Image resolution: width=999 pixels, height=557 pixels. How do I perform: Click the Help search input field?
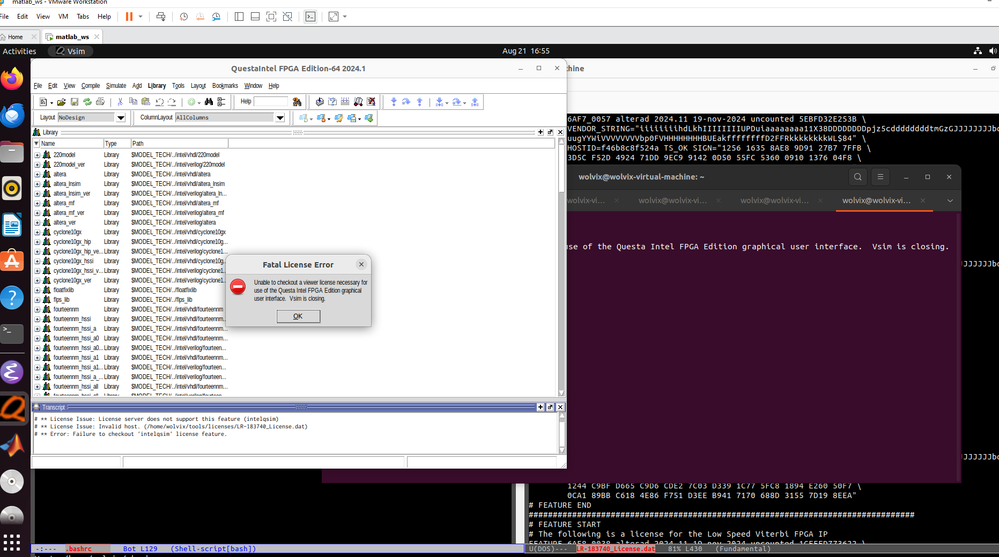coord(271,102)
